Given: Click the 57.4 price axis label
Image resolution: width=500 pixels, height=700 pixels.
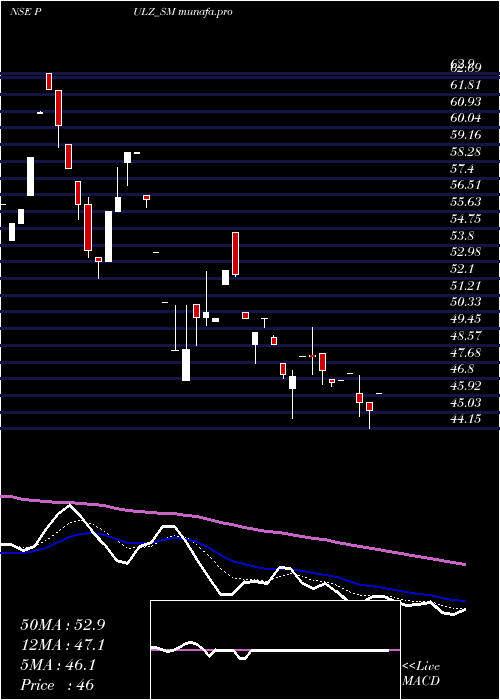Looking at the screenshot, I should pos(462,169).
